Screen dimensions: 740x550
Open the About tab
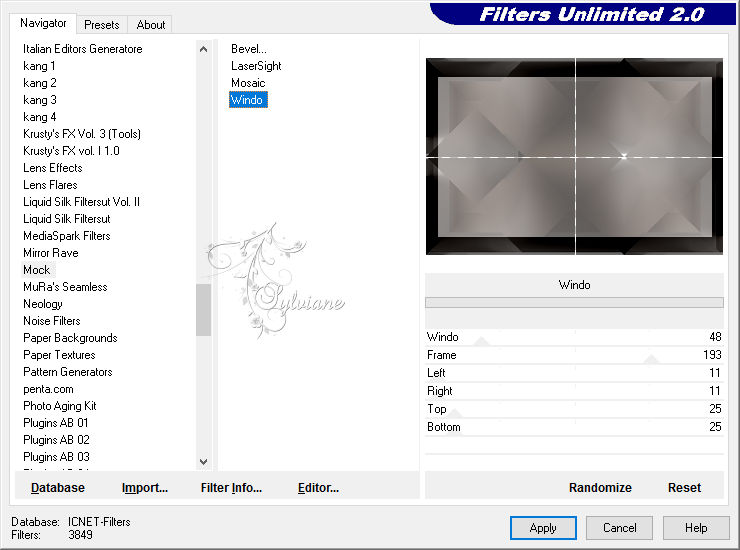[x=151, y=25]
